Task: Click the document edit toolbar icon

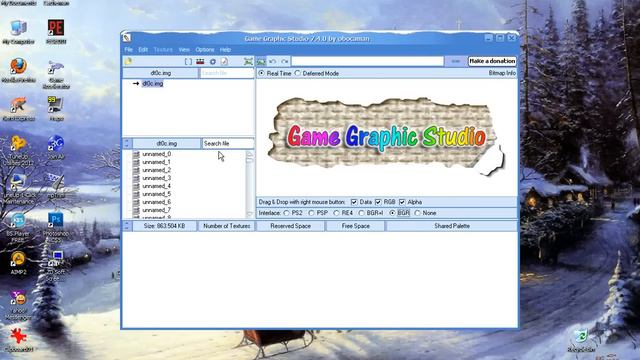Action: point(224,62)
